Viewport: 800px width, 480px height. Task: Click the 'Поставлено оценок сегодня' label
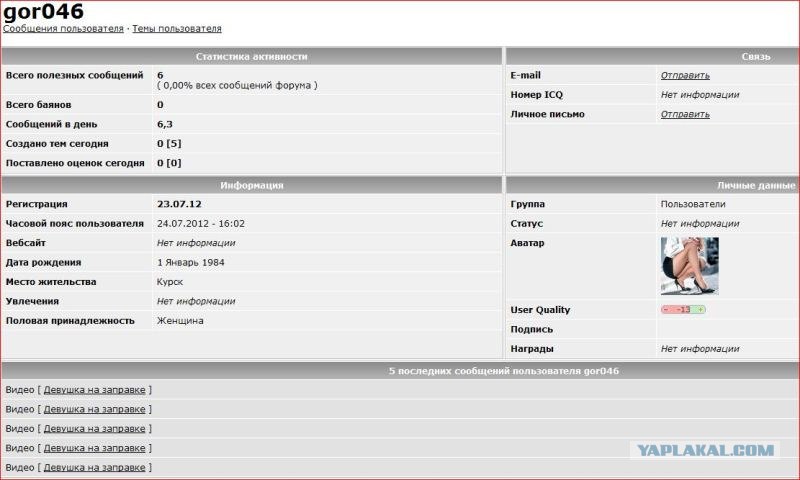coord(75,163)
